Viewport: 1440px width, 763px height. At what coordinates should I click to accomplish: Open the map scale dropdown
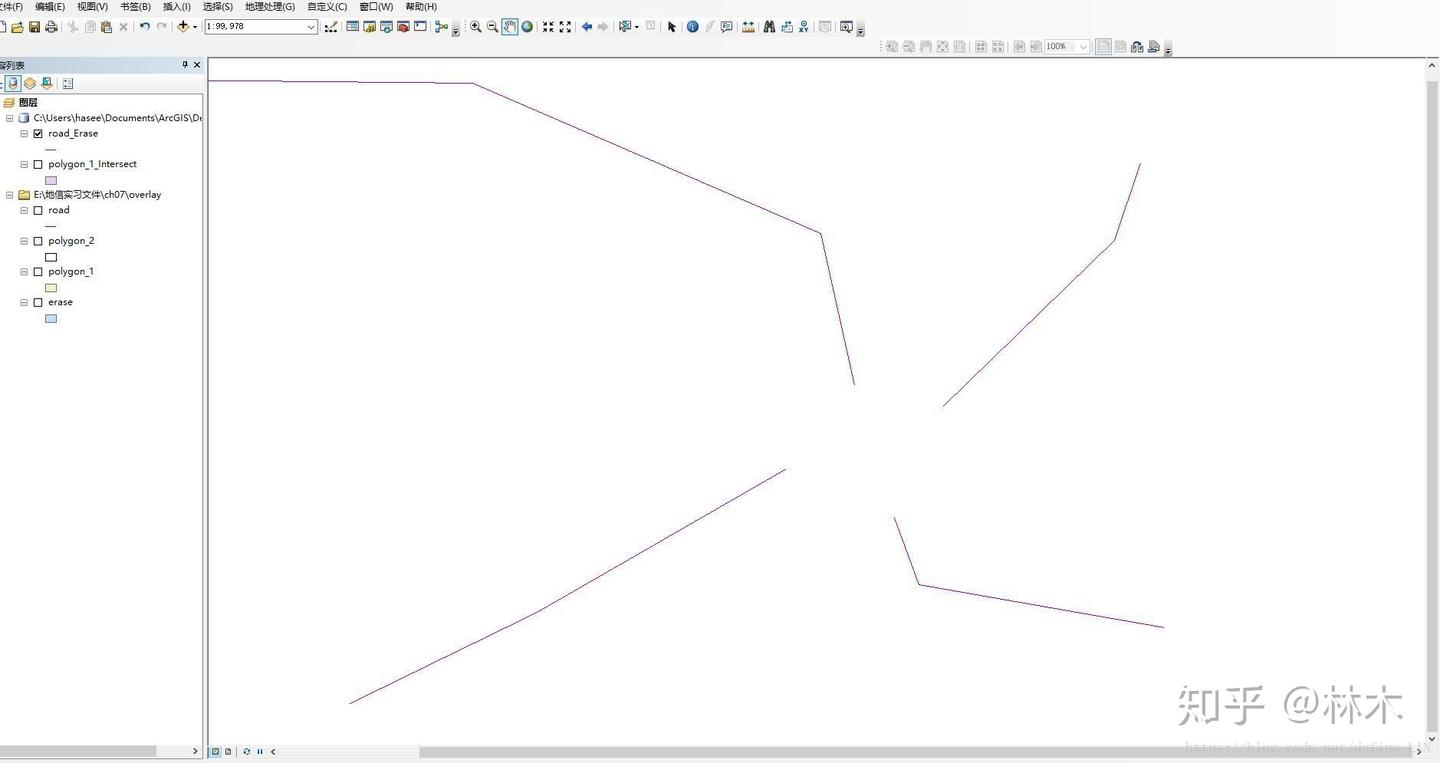point(311,27)
